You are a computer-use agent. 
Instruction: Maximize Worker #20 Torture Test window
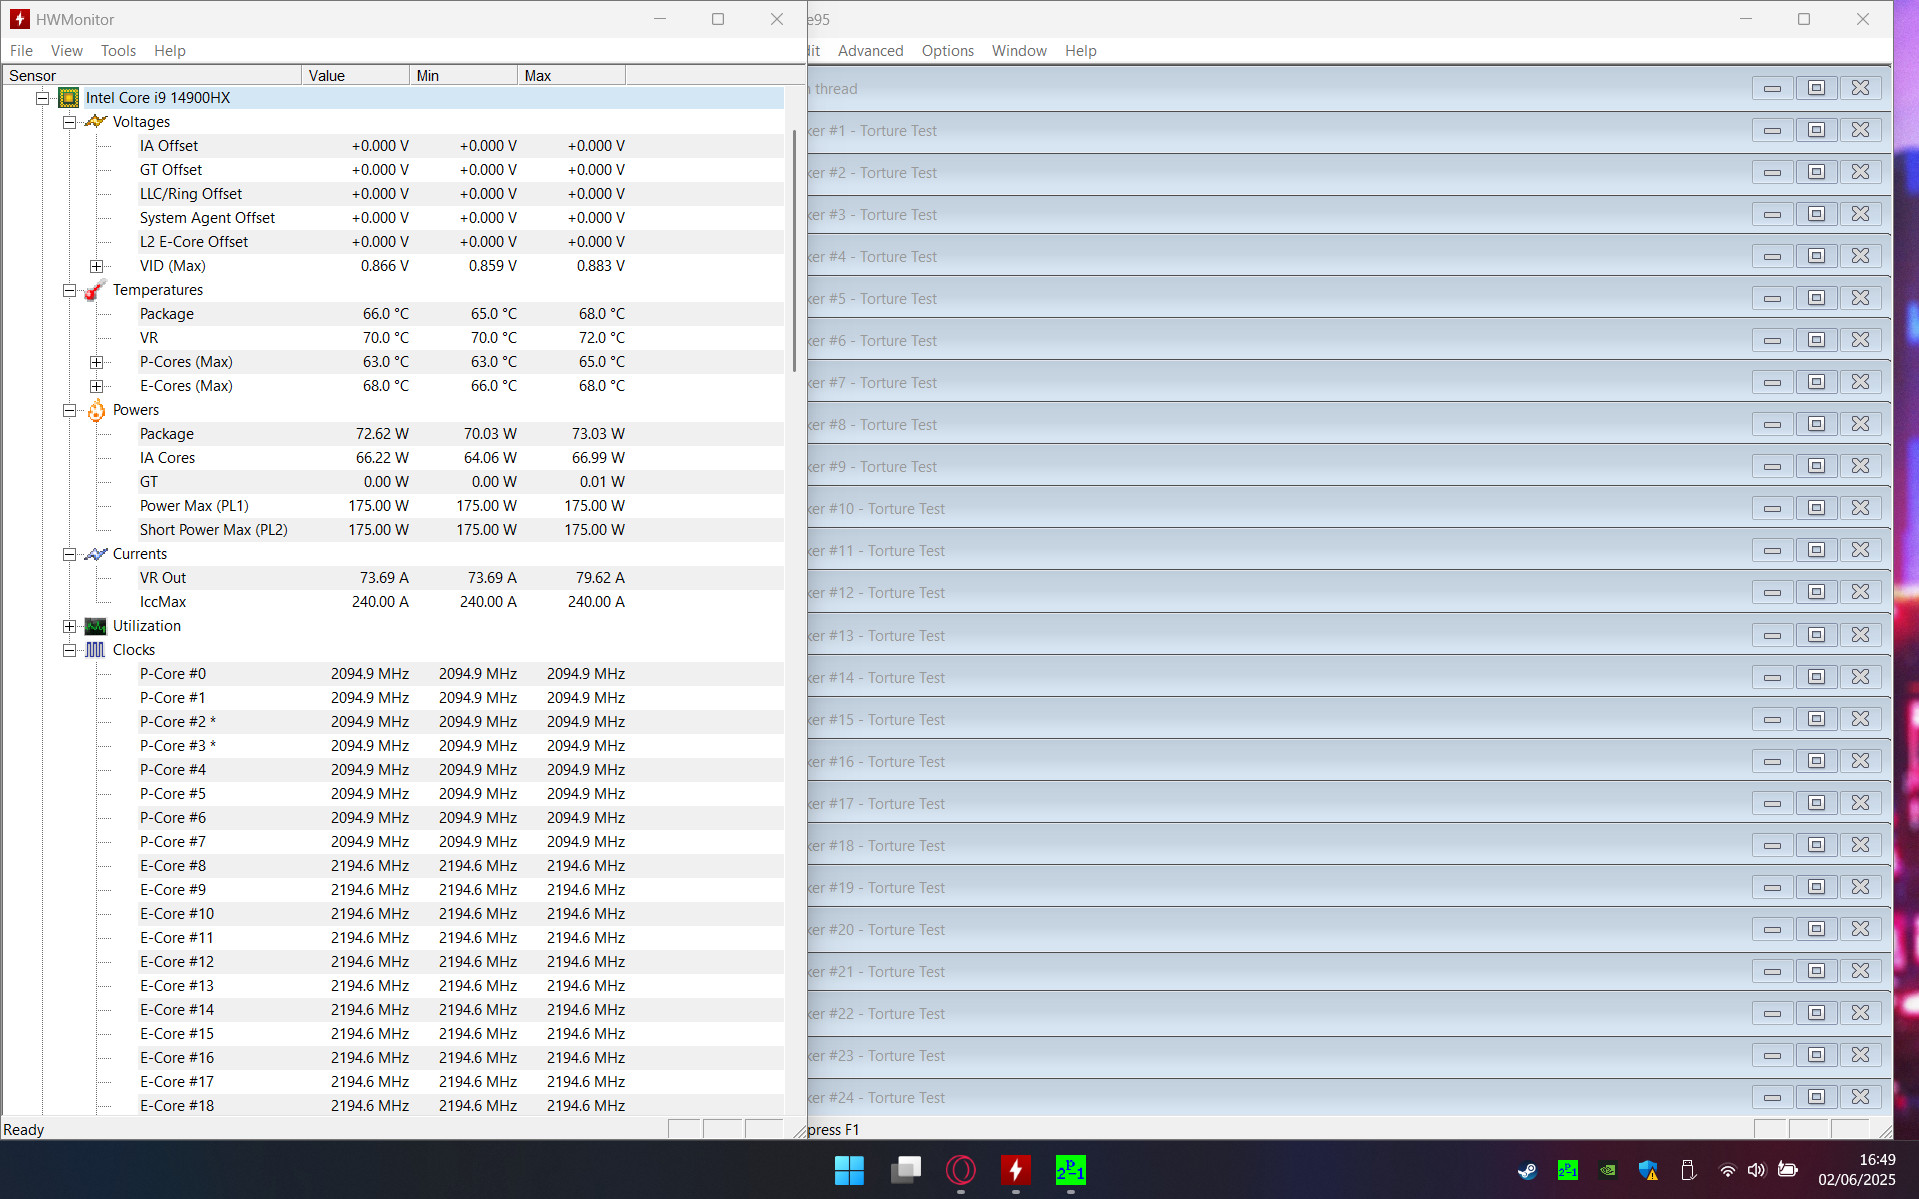(x=1816, y=929)
